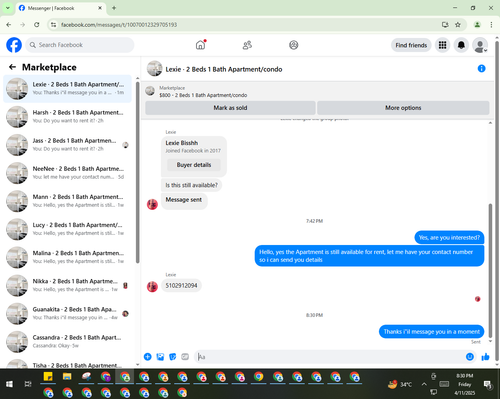
Task: Choose a GIF from the composer
Action: 185,357
